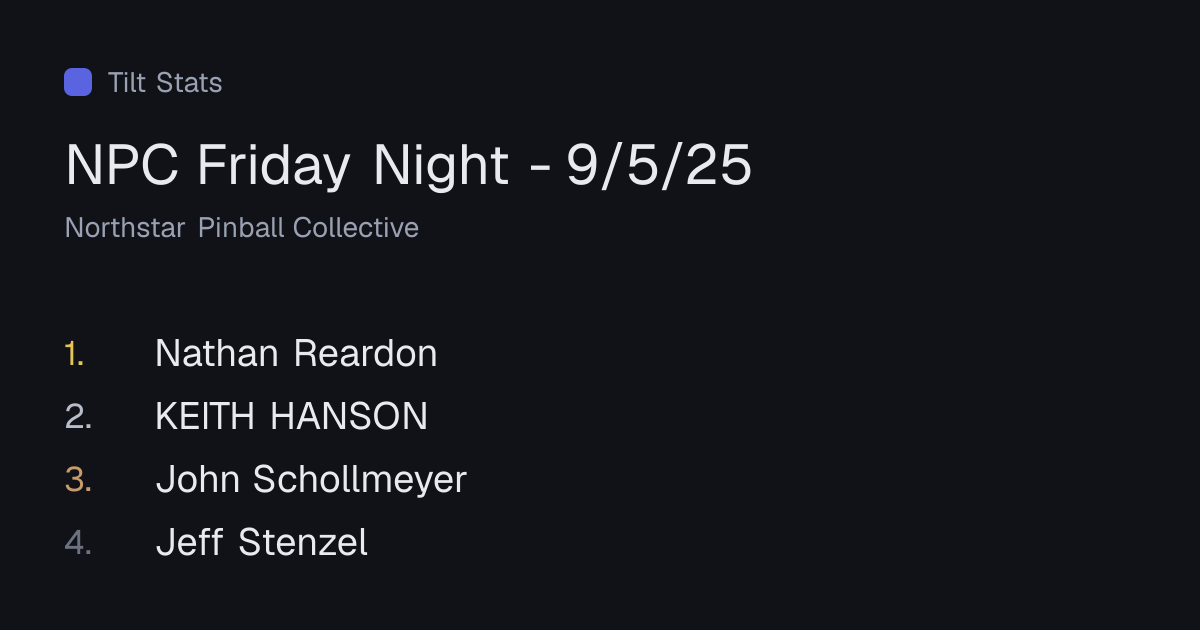Click the bronze rank number 3.
The height and width of the screenshot is (630, 1200).
pos(78,480)
